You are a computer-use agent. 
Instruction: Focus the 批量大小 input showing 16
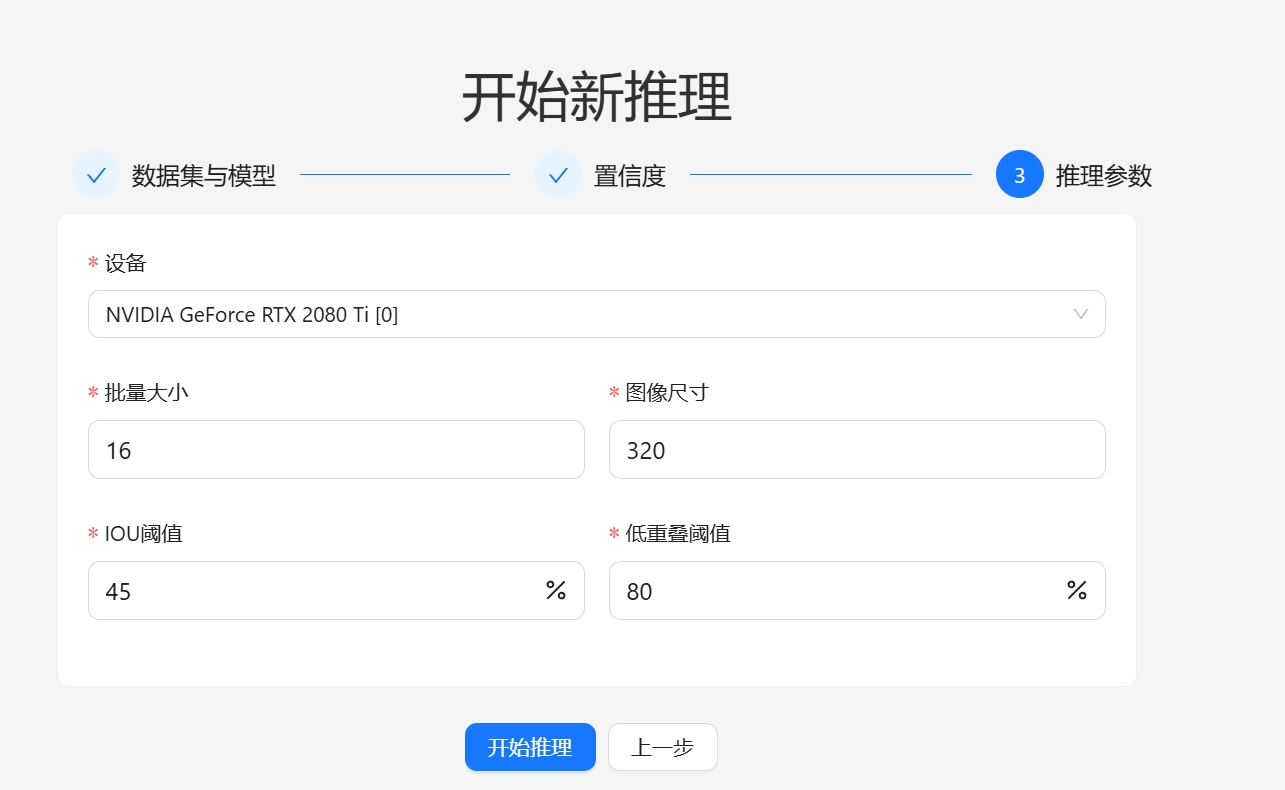point(336,450)
